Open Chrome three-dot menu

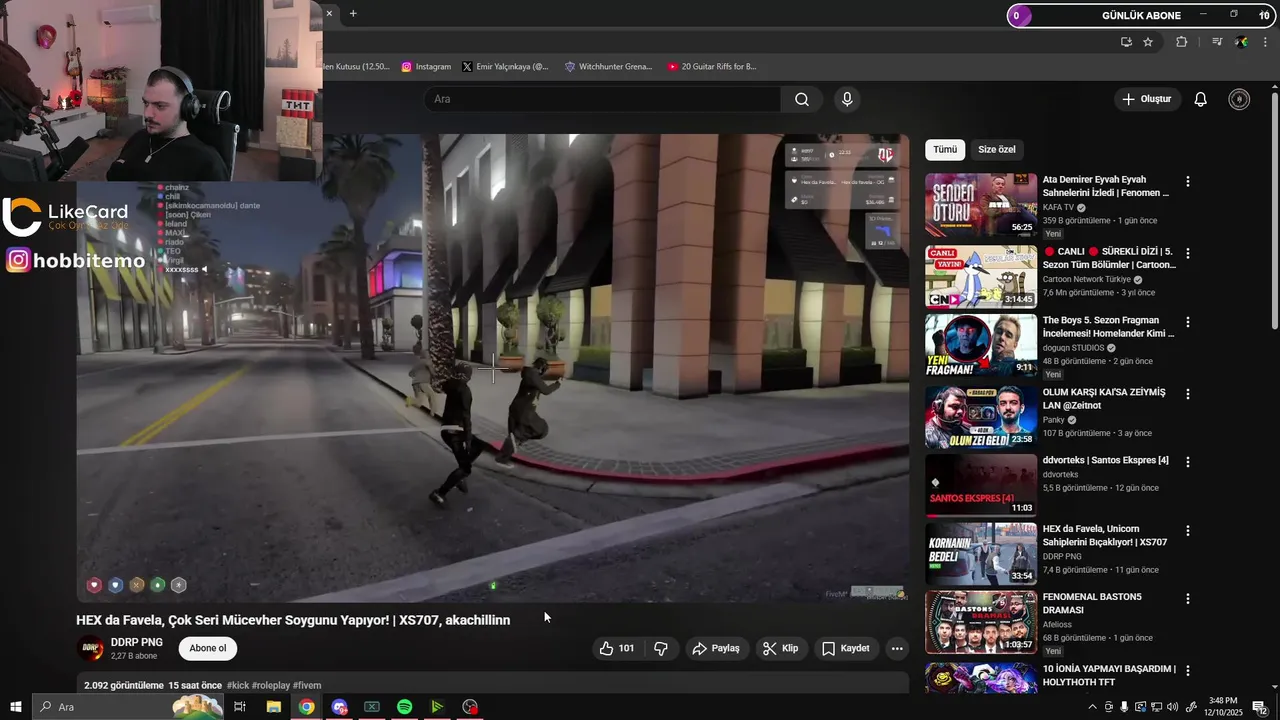1266,42
